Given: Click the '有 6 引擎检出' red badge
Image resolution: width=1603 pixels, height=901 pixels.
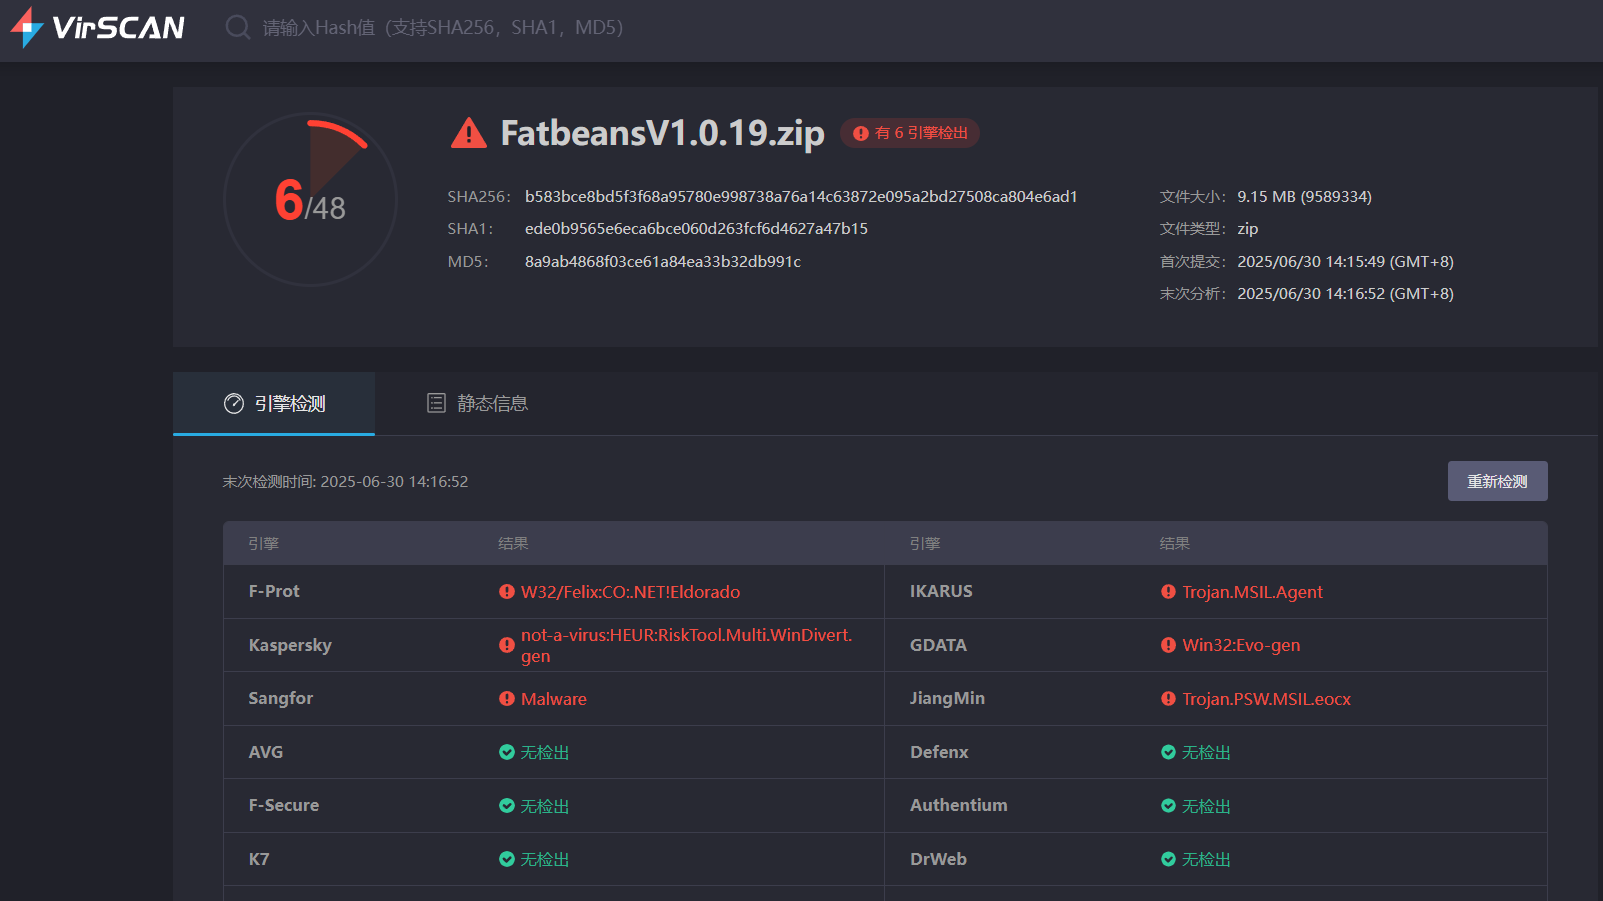Looking at the screenshot, I should 909,133.
